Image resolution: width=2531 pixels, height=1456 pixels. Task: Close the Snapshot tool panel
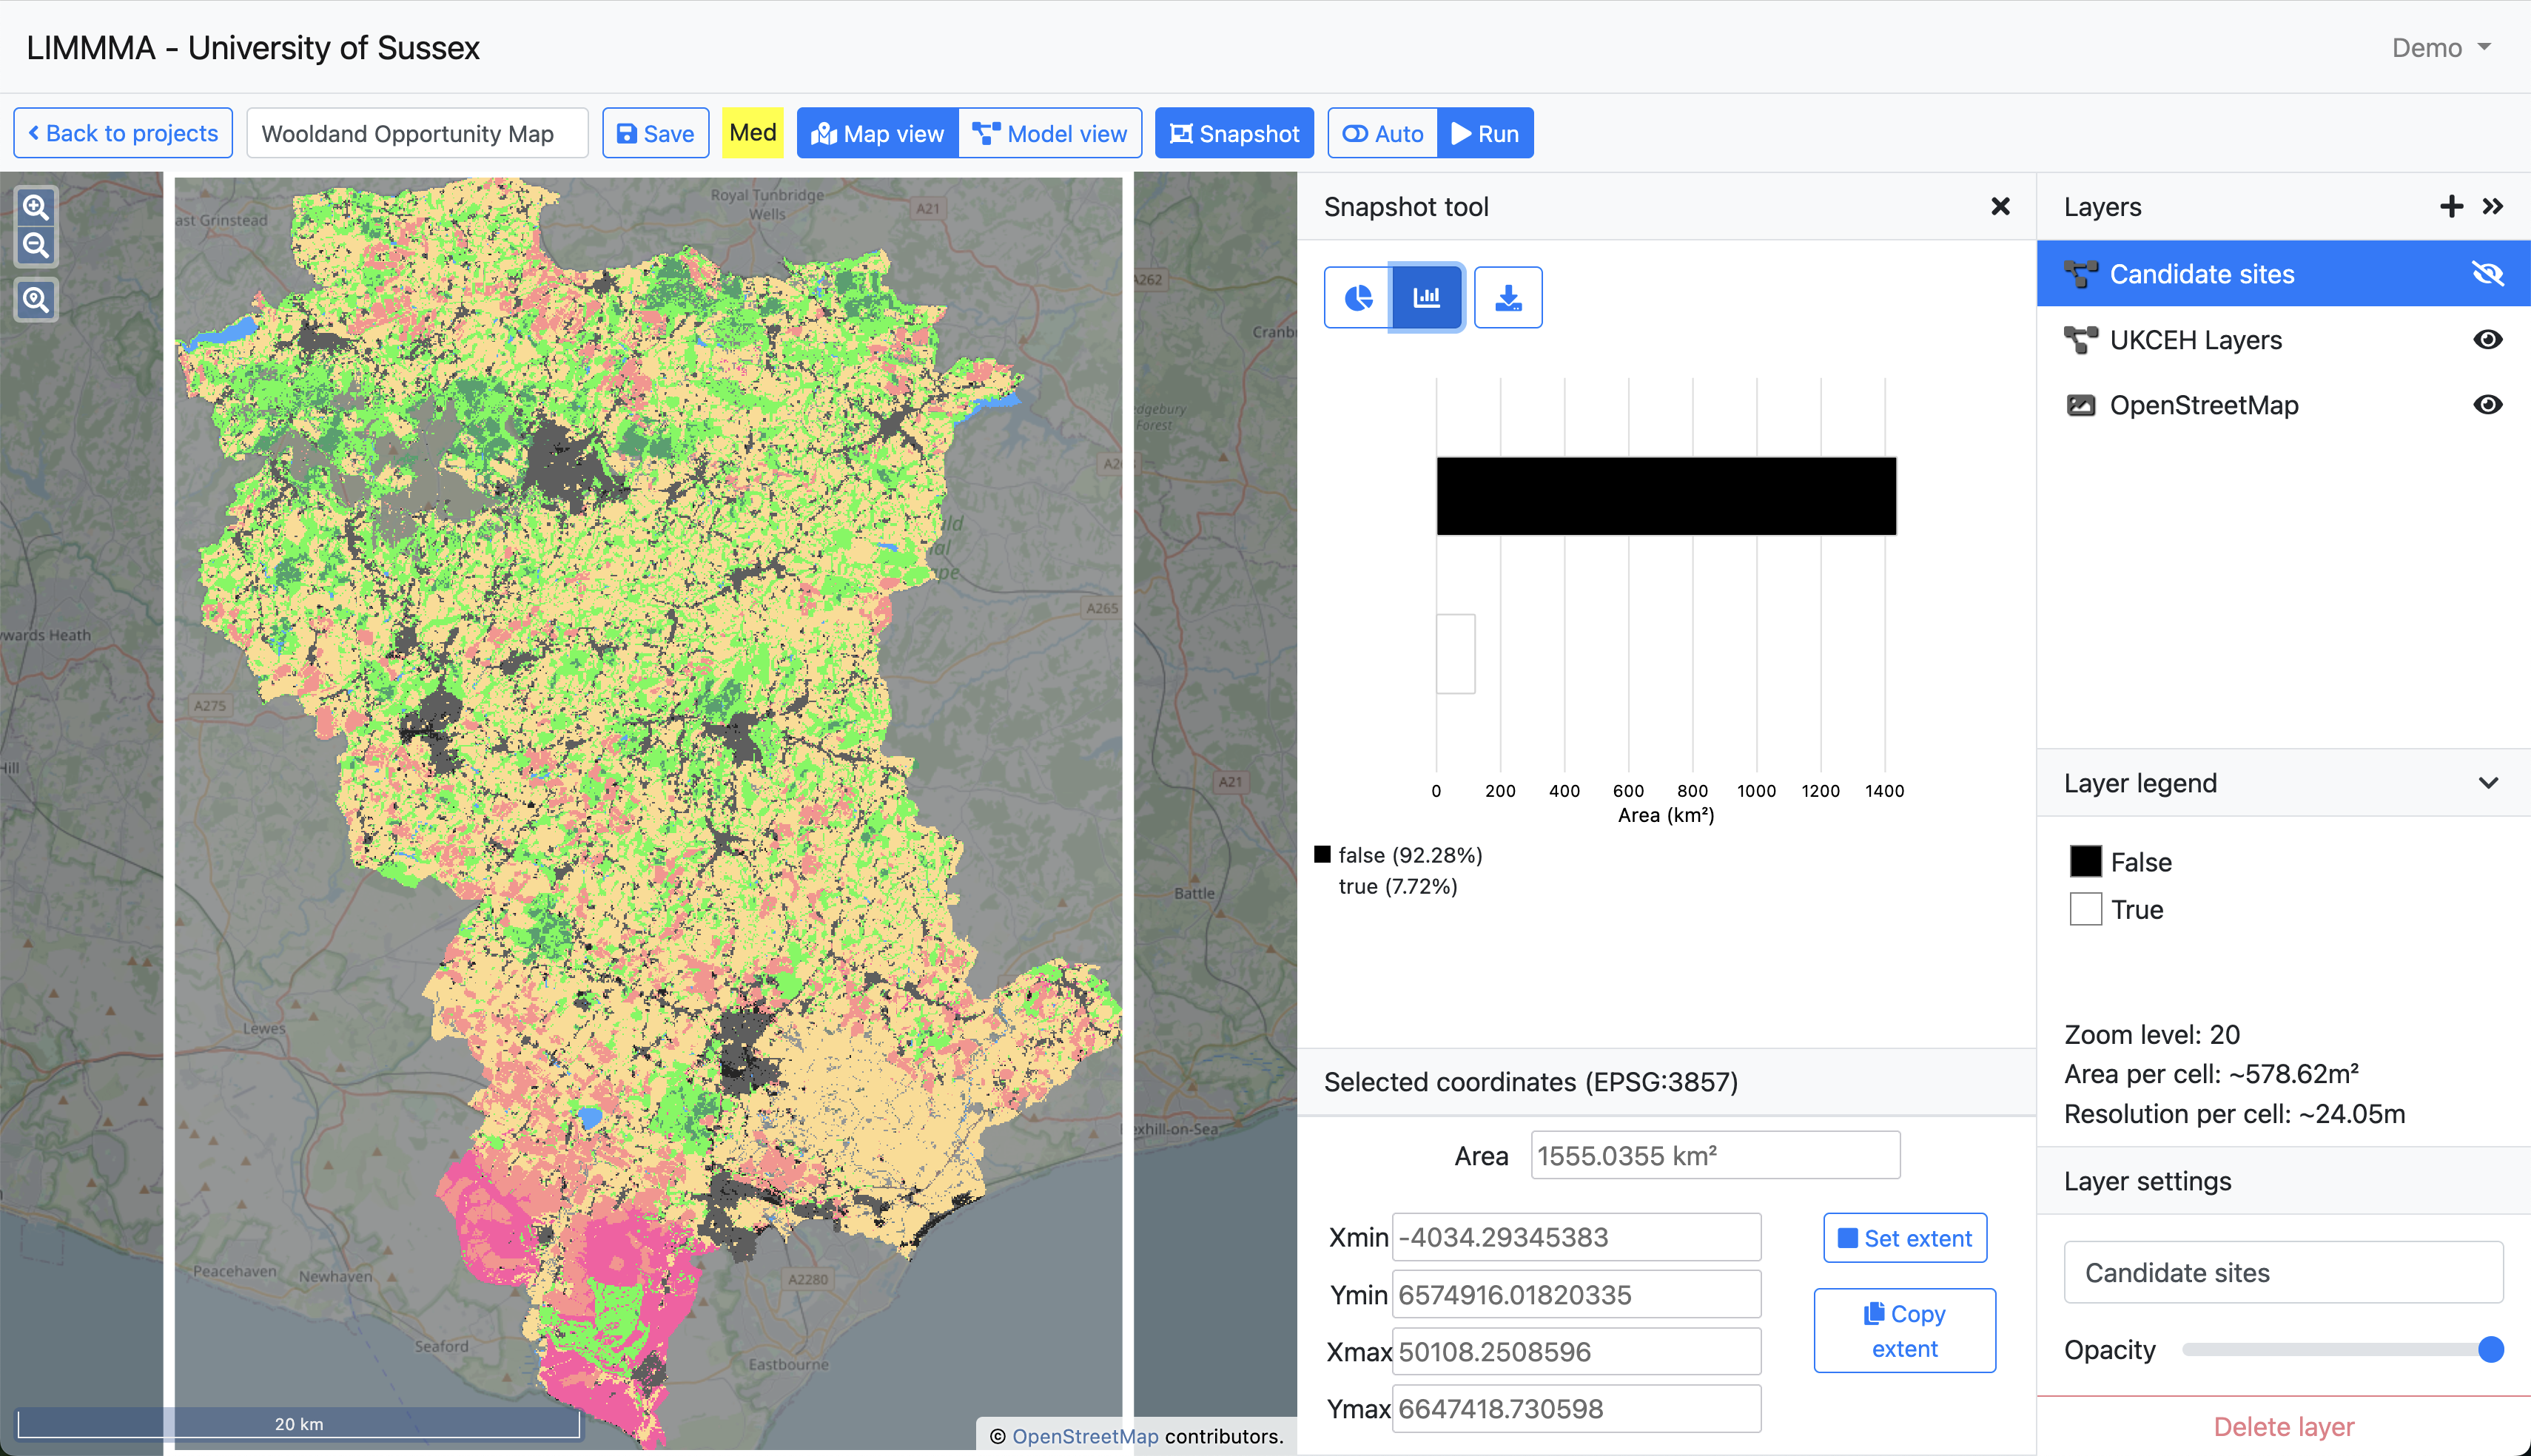(x=2000, y=207)
